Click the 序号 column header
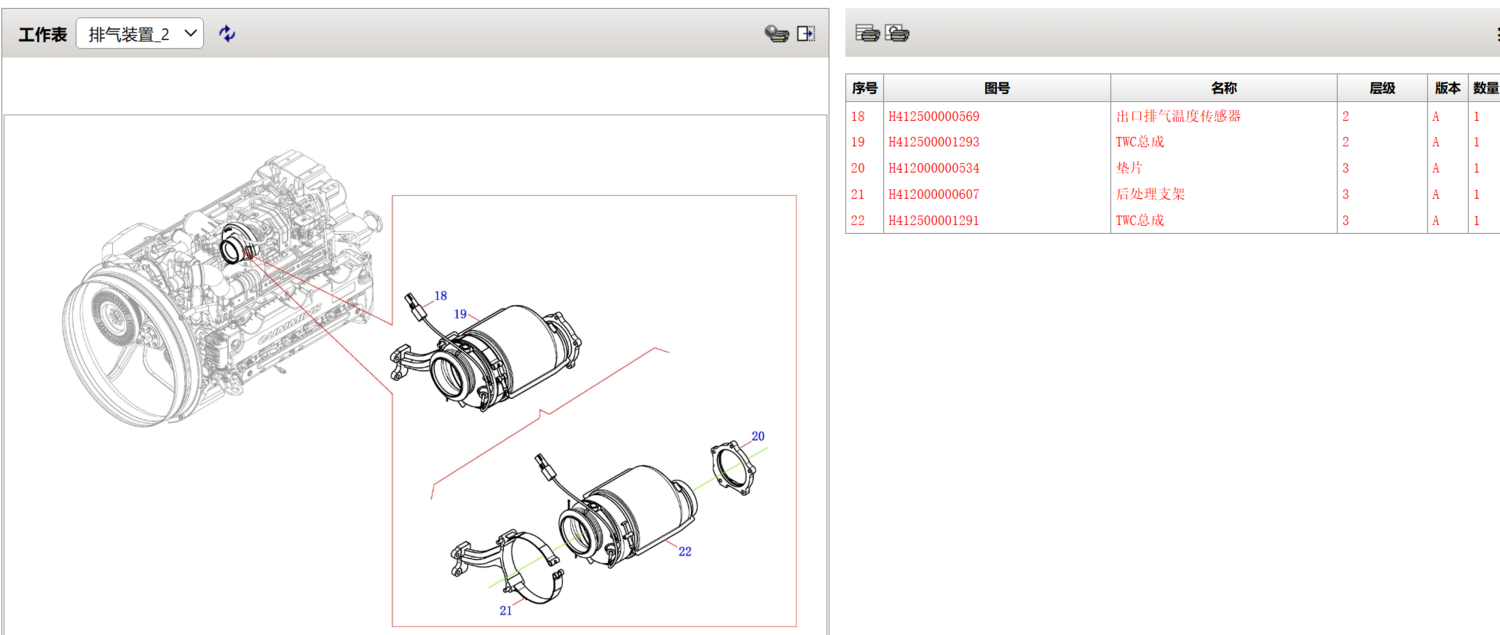The height and width of the screenshot is (635, 1500). coord(864,88)
